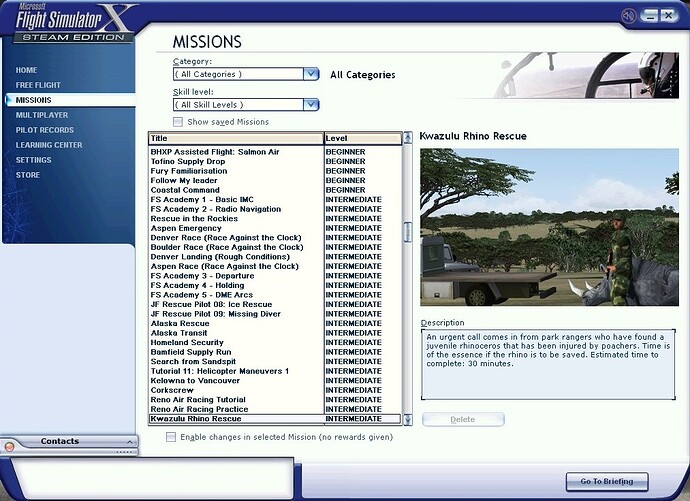Toggle the sound mute speaker icon
Viewport: 690px width, 501px height.
(628, 16)
